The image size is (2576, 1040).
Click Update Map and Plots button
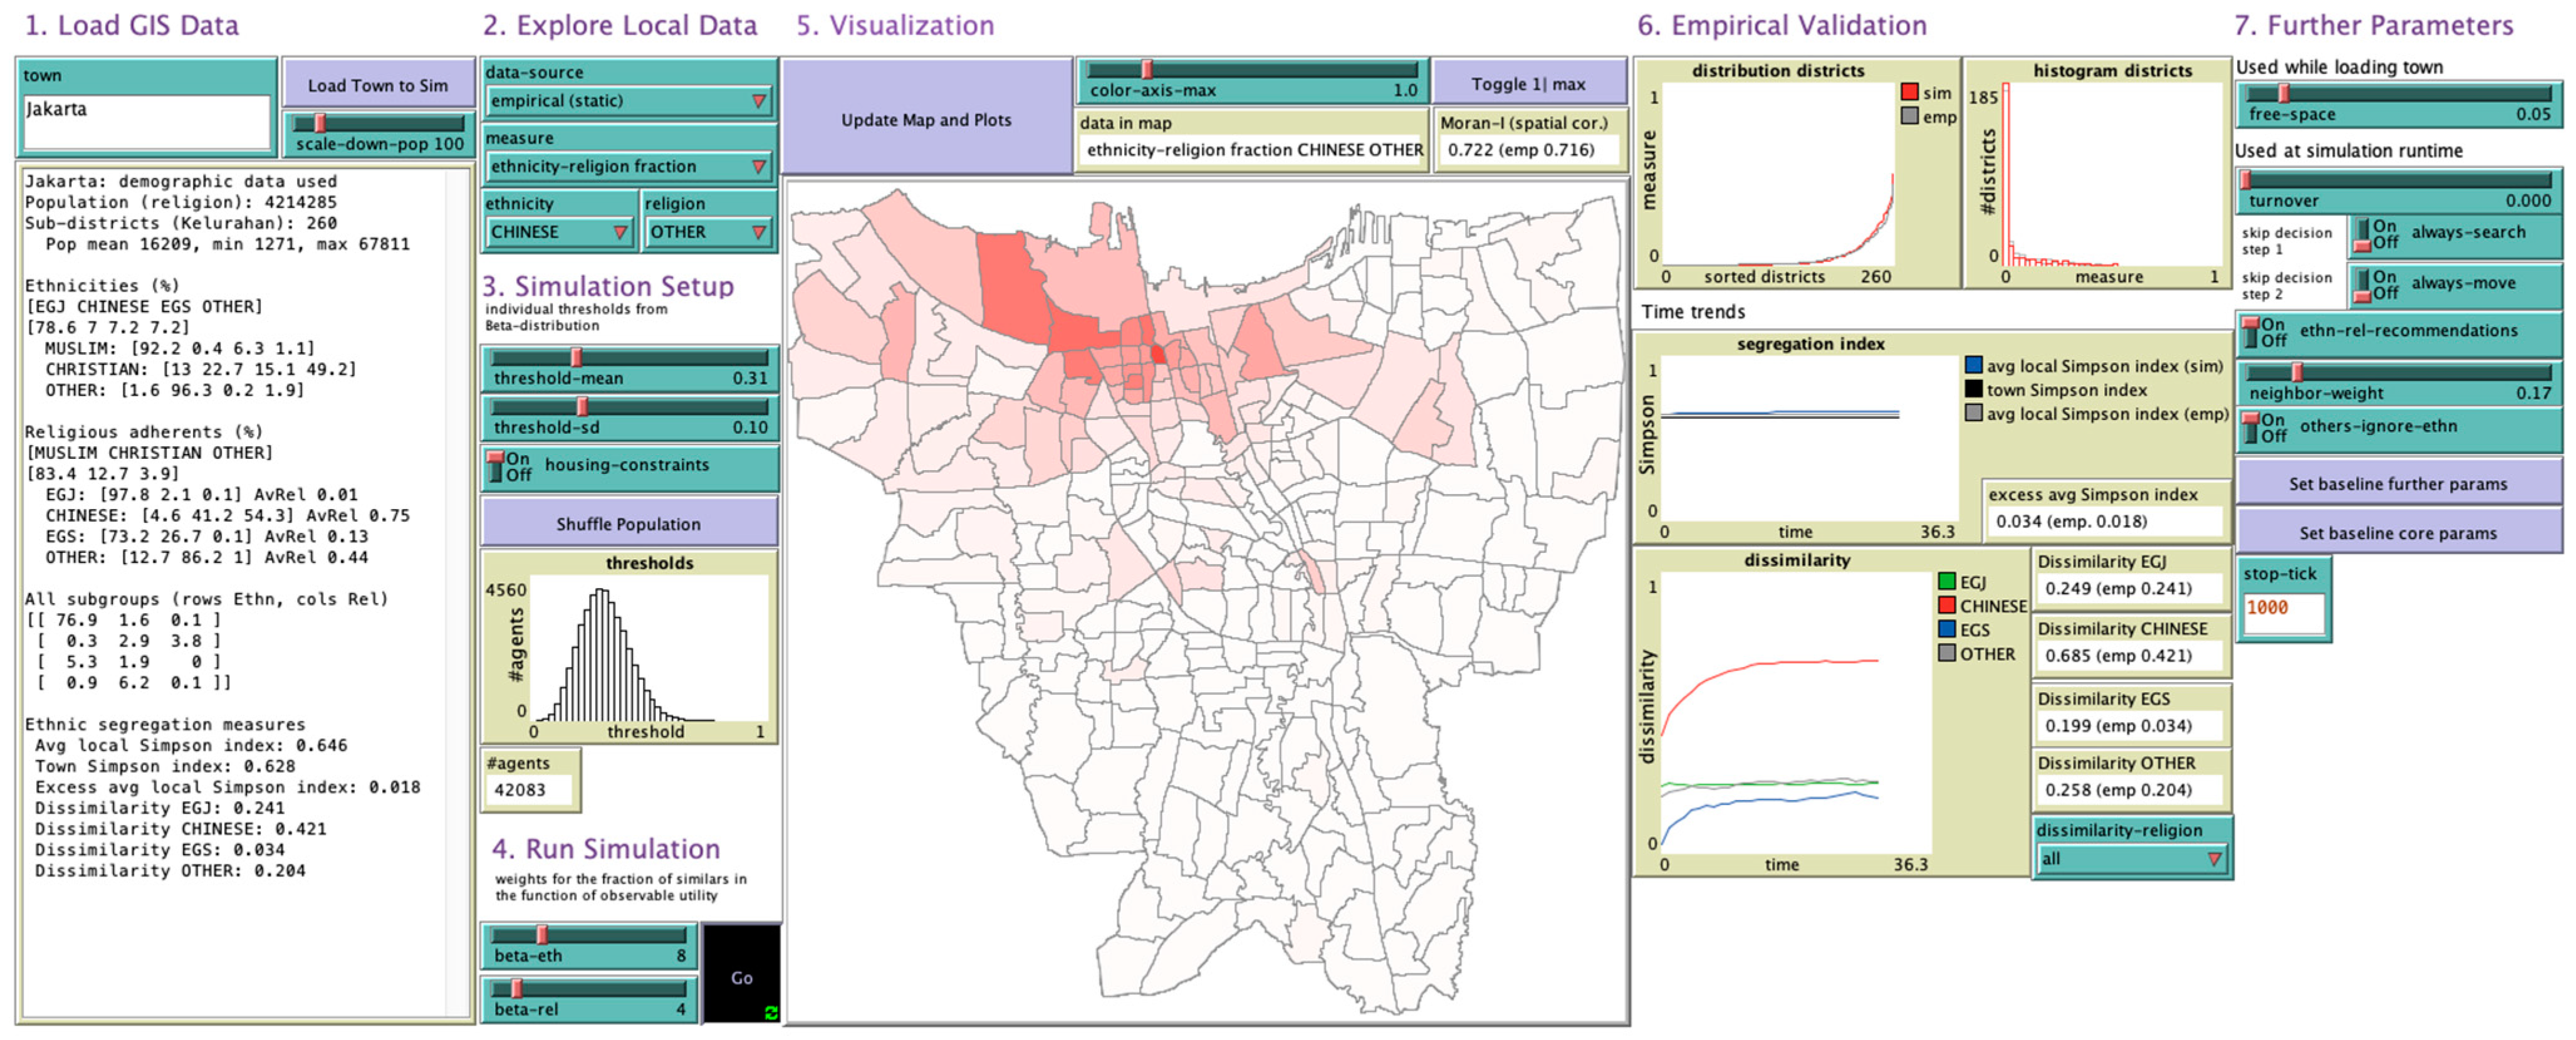(925, 120)
